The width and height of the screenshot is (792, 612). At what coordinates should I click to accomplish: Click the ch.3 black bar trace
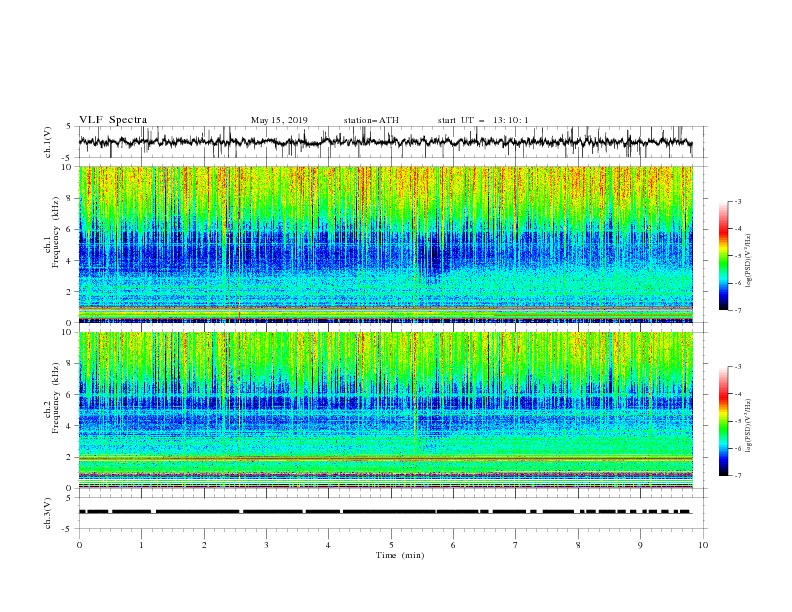tap(385, 512)
